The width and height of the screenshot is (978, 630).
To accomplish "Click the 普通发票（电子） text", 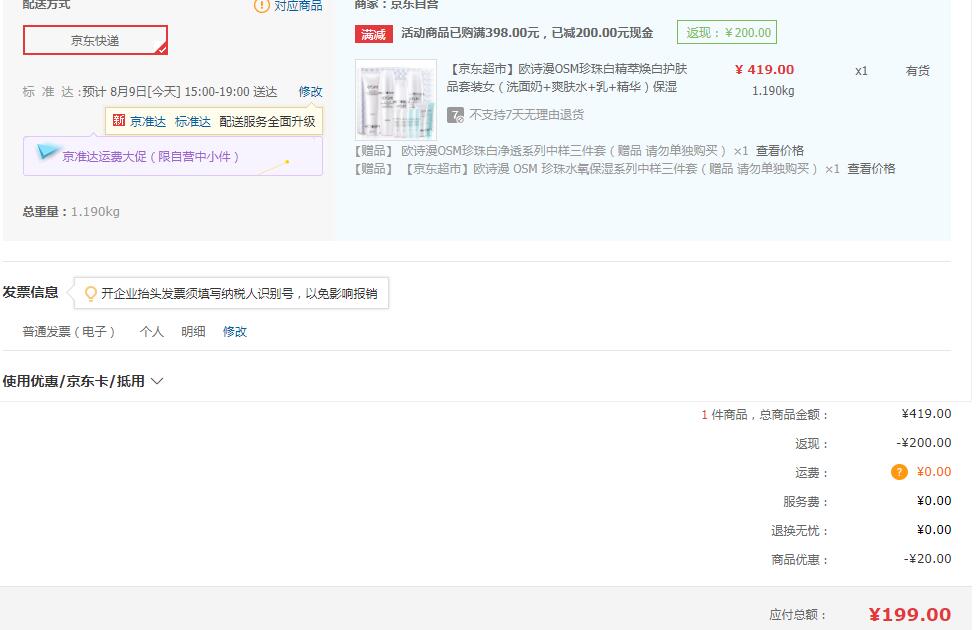I will coord(69,332).
